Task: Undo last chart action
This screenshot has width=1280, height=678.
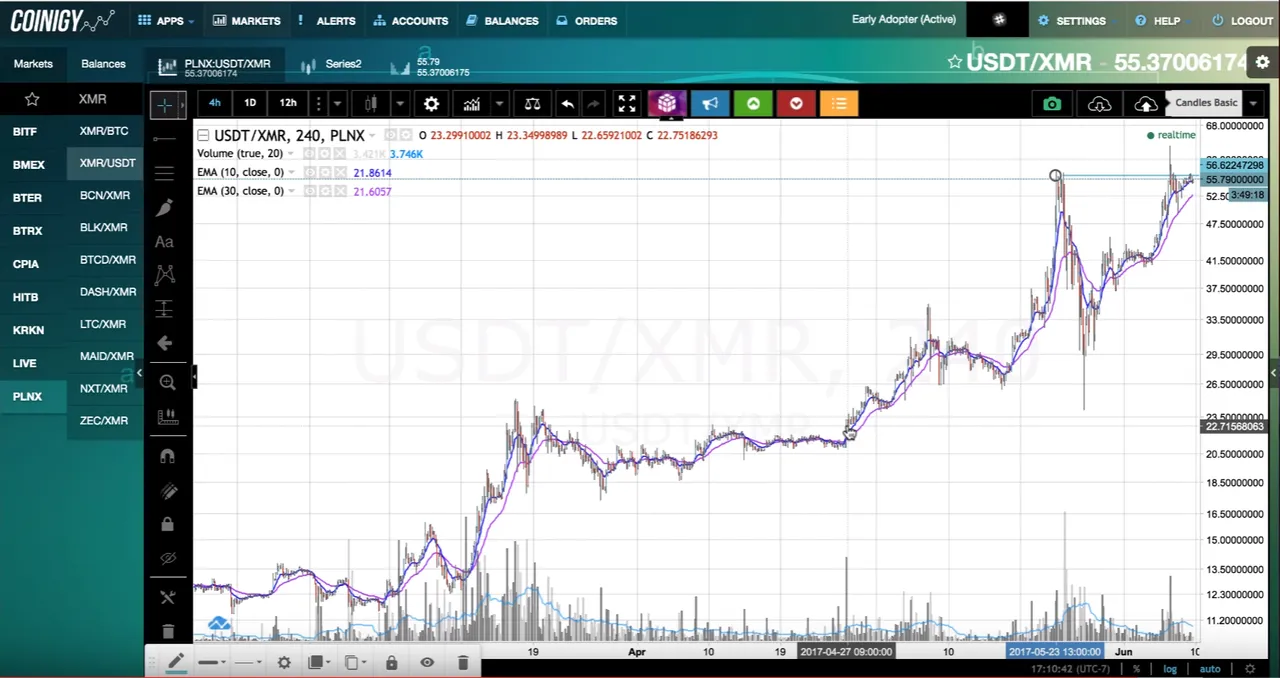Action: 567,103
